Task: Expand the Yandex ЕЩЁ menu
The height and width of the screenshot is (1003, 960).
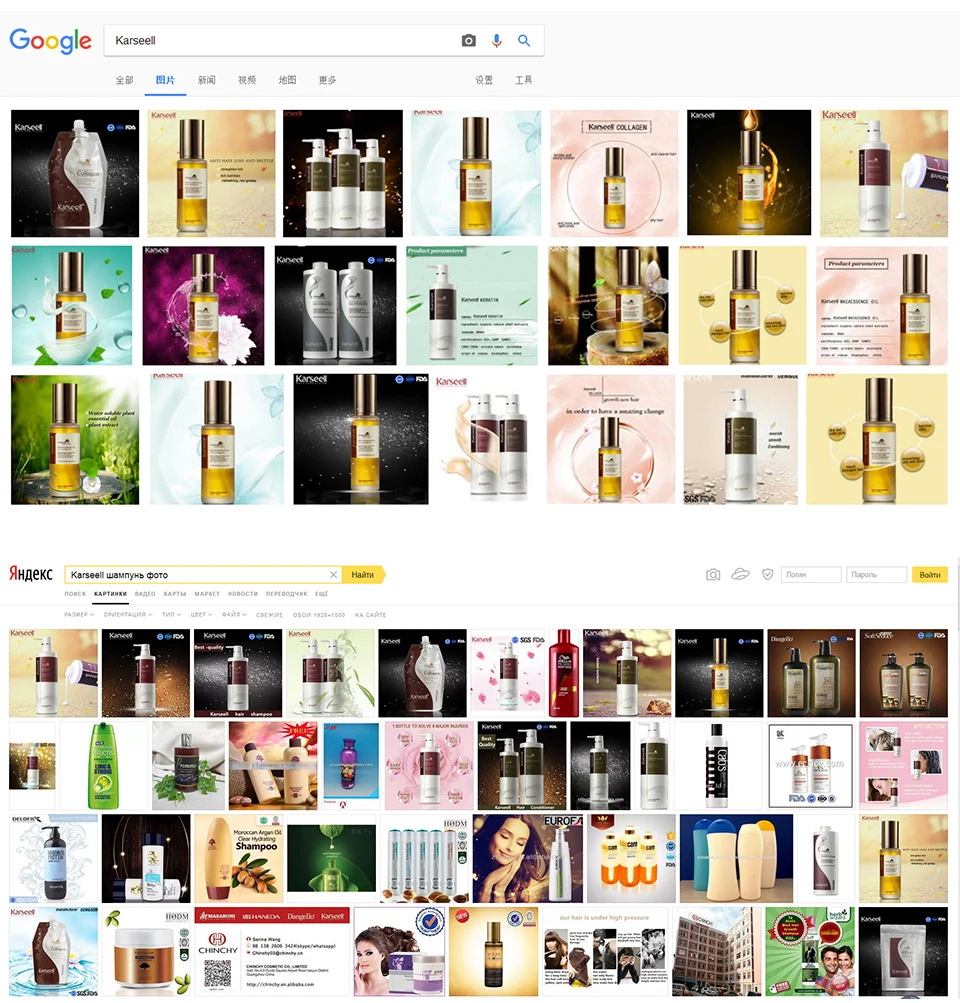Action: (x=322, y=594)
